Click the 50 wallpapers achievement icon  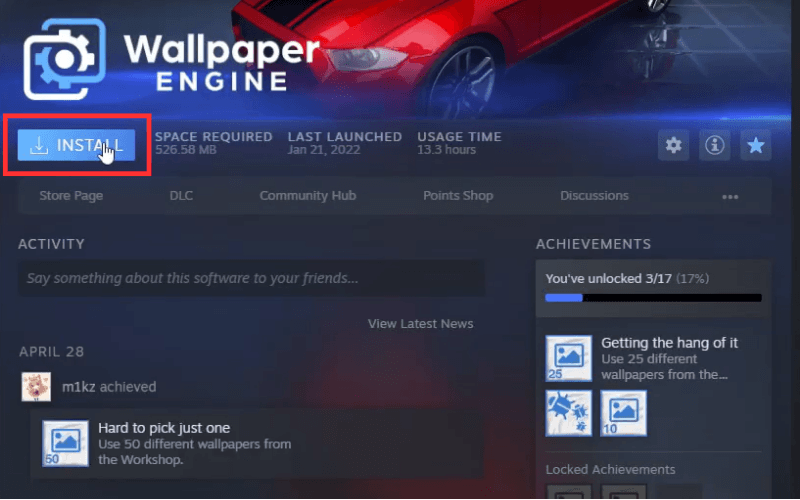pos(65,443)
